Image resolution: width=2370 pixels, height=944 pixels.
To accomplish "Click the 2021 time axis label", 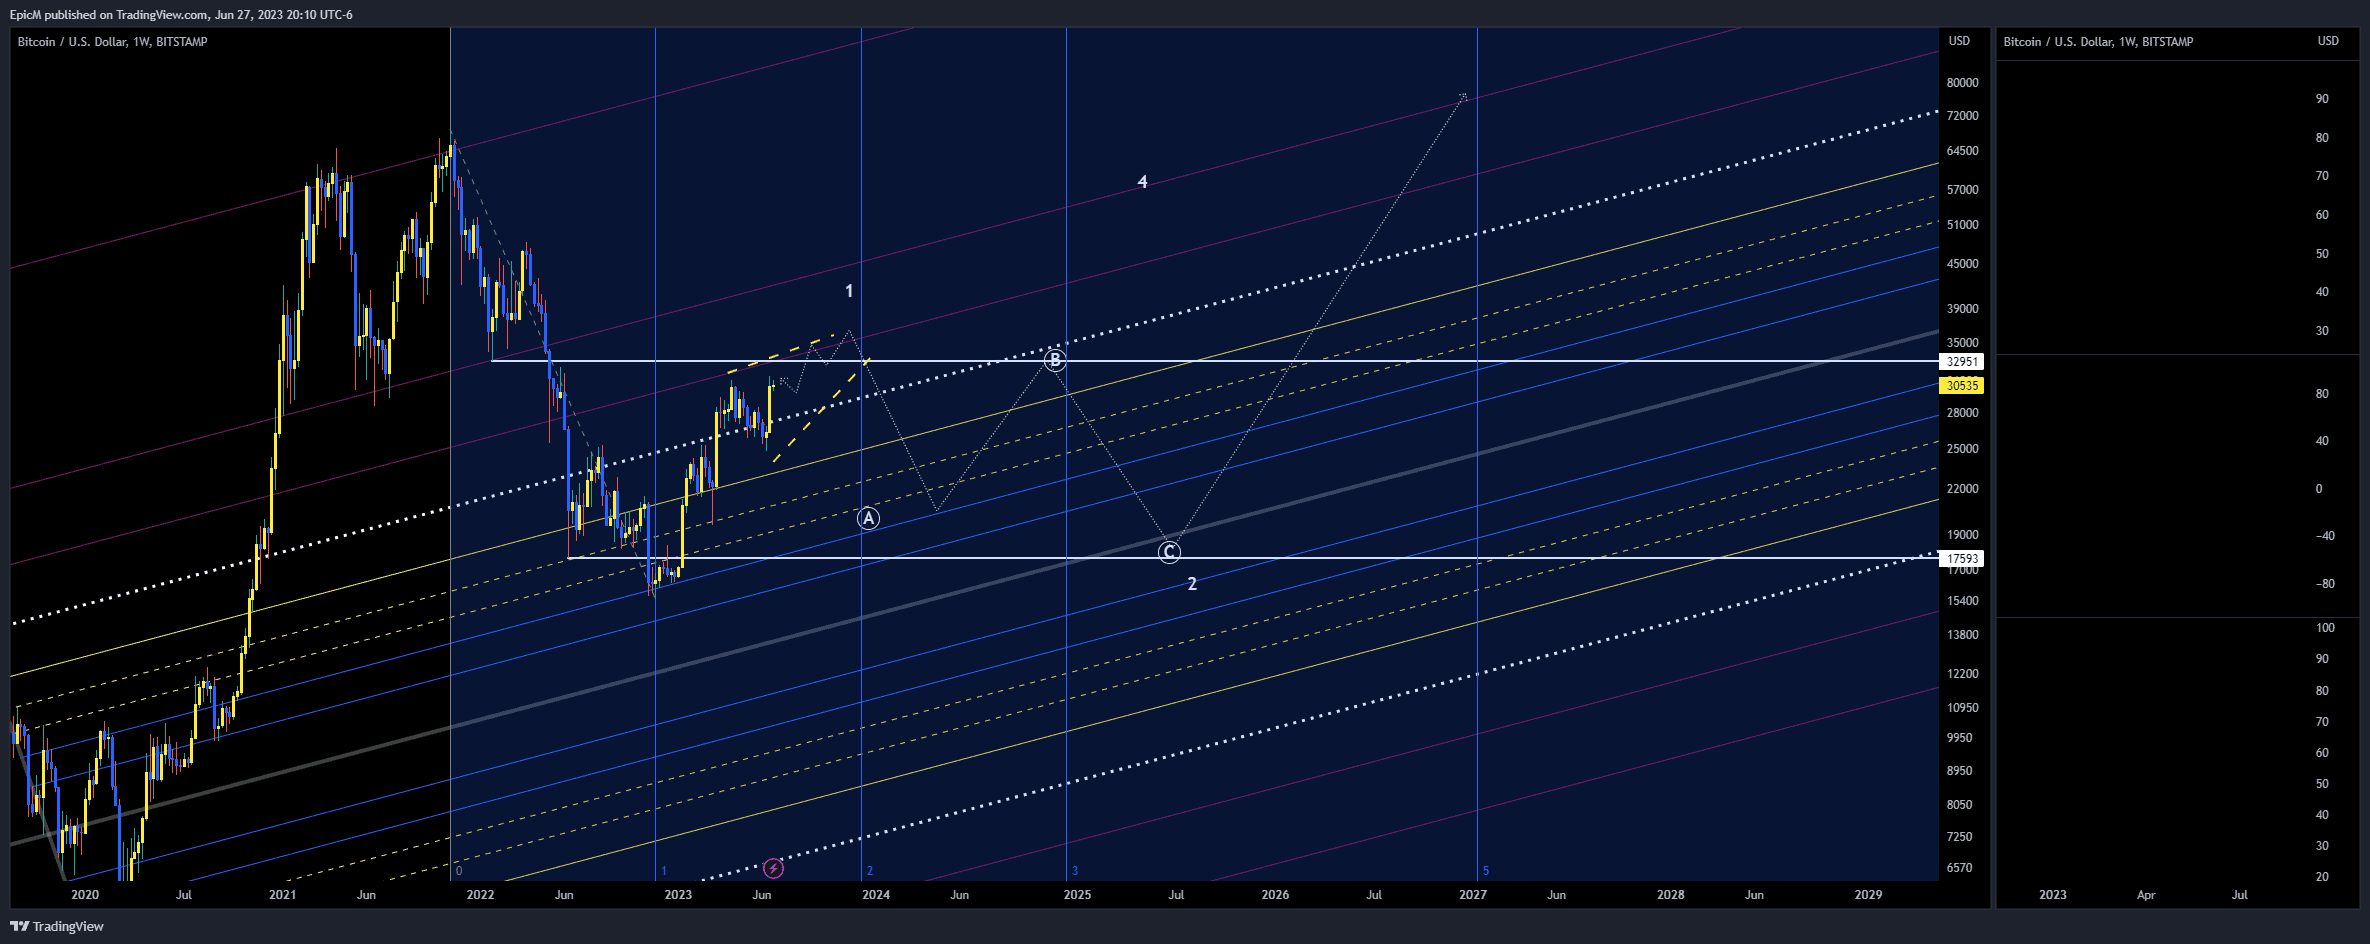I will click(x=283, y=895).
